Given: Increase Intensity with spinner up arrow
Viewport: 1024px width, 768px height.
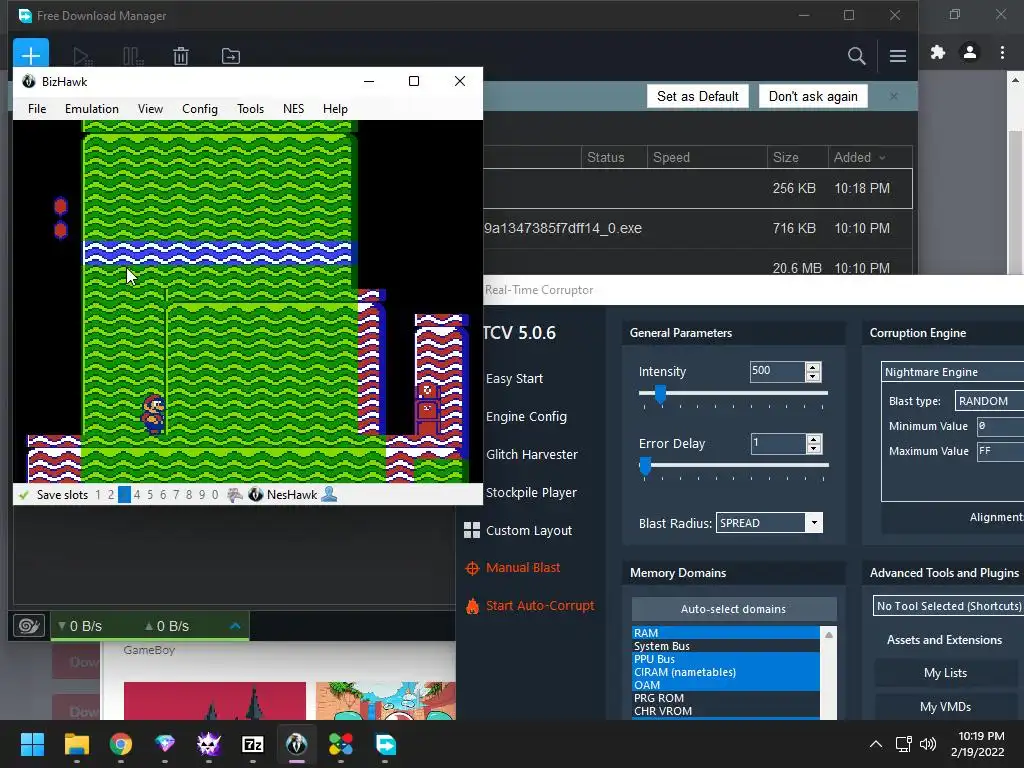Looking at the screenshot, I should 813,367.
